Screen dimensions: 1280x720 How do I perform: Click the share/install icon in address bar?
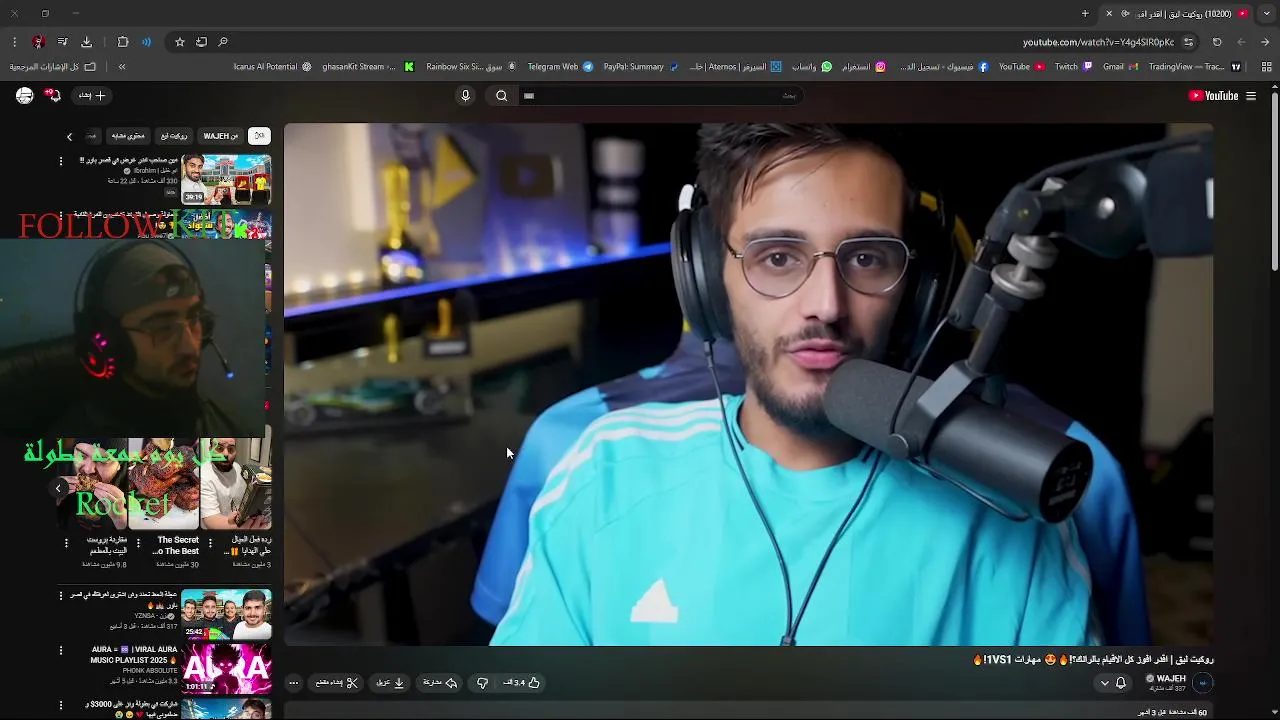(201, 42)
